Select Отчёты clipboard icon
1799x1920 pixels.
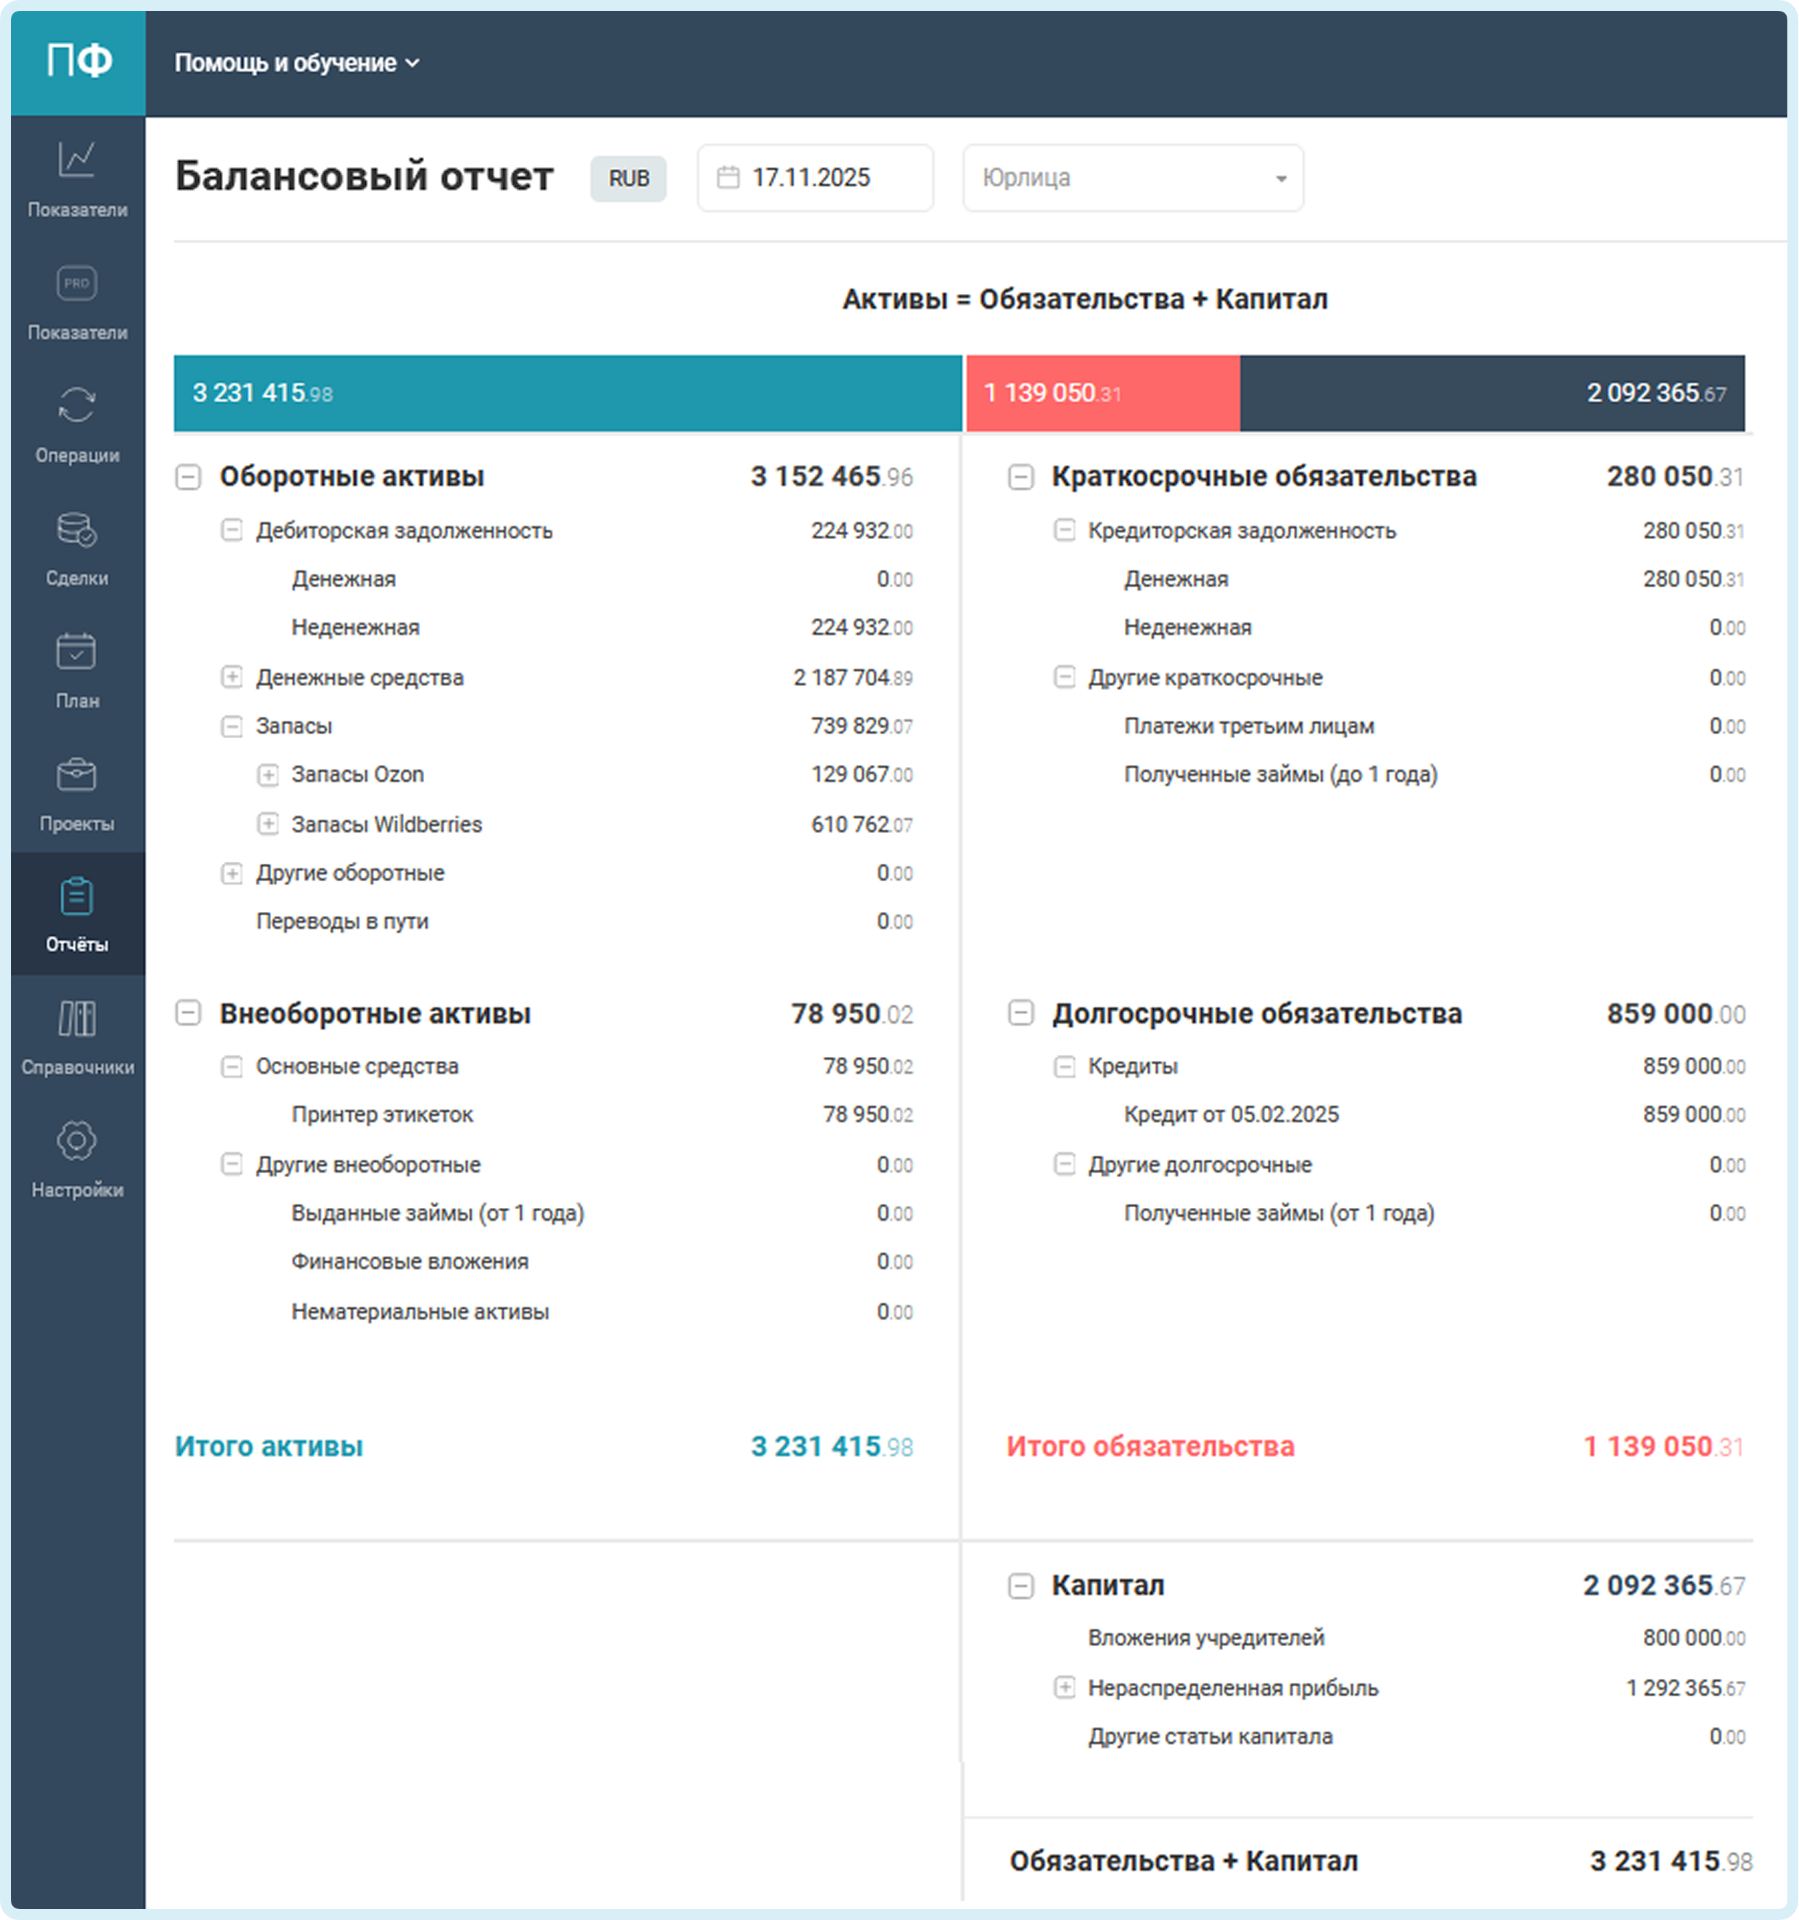pos(77,897)
